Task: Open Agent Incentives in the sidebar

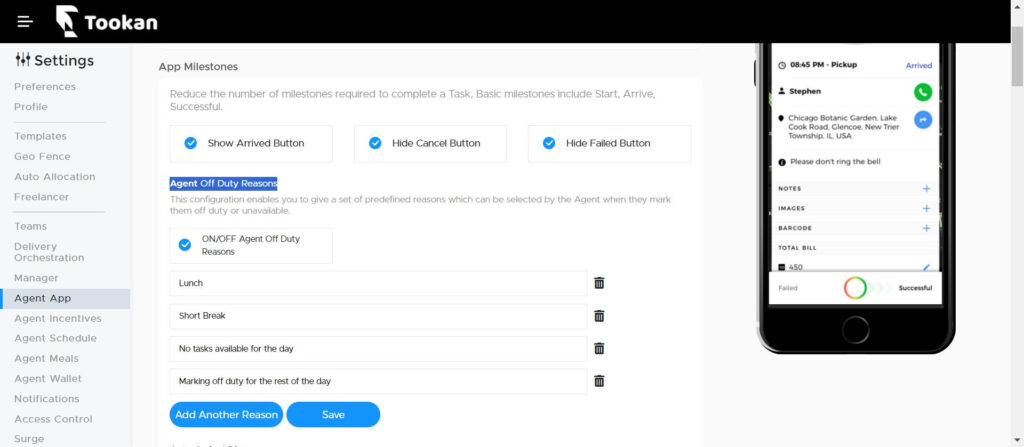Action: click(x=58, y=318)
